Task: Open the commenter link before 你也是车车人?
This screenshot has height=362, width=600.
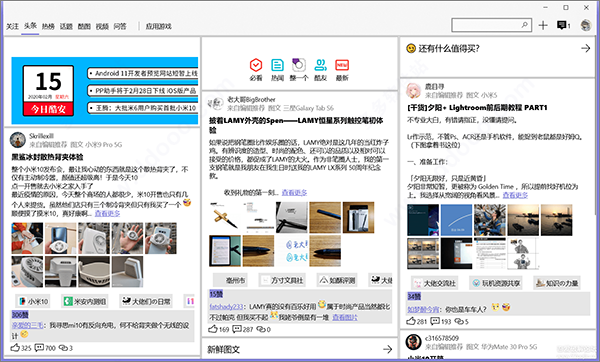Action: point(423,309)
